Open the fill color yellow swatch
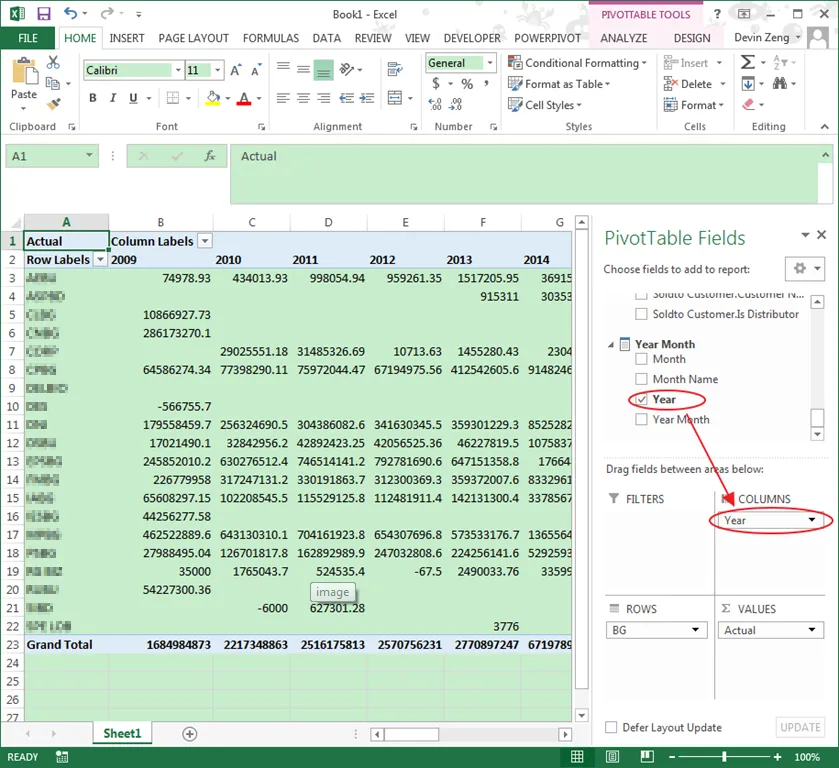 click(x=213, y=98)
